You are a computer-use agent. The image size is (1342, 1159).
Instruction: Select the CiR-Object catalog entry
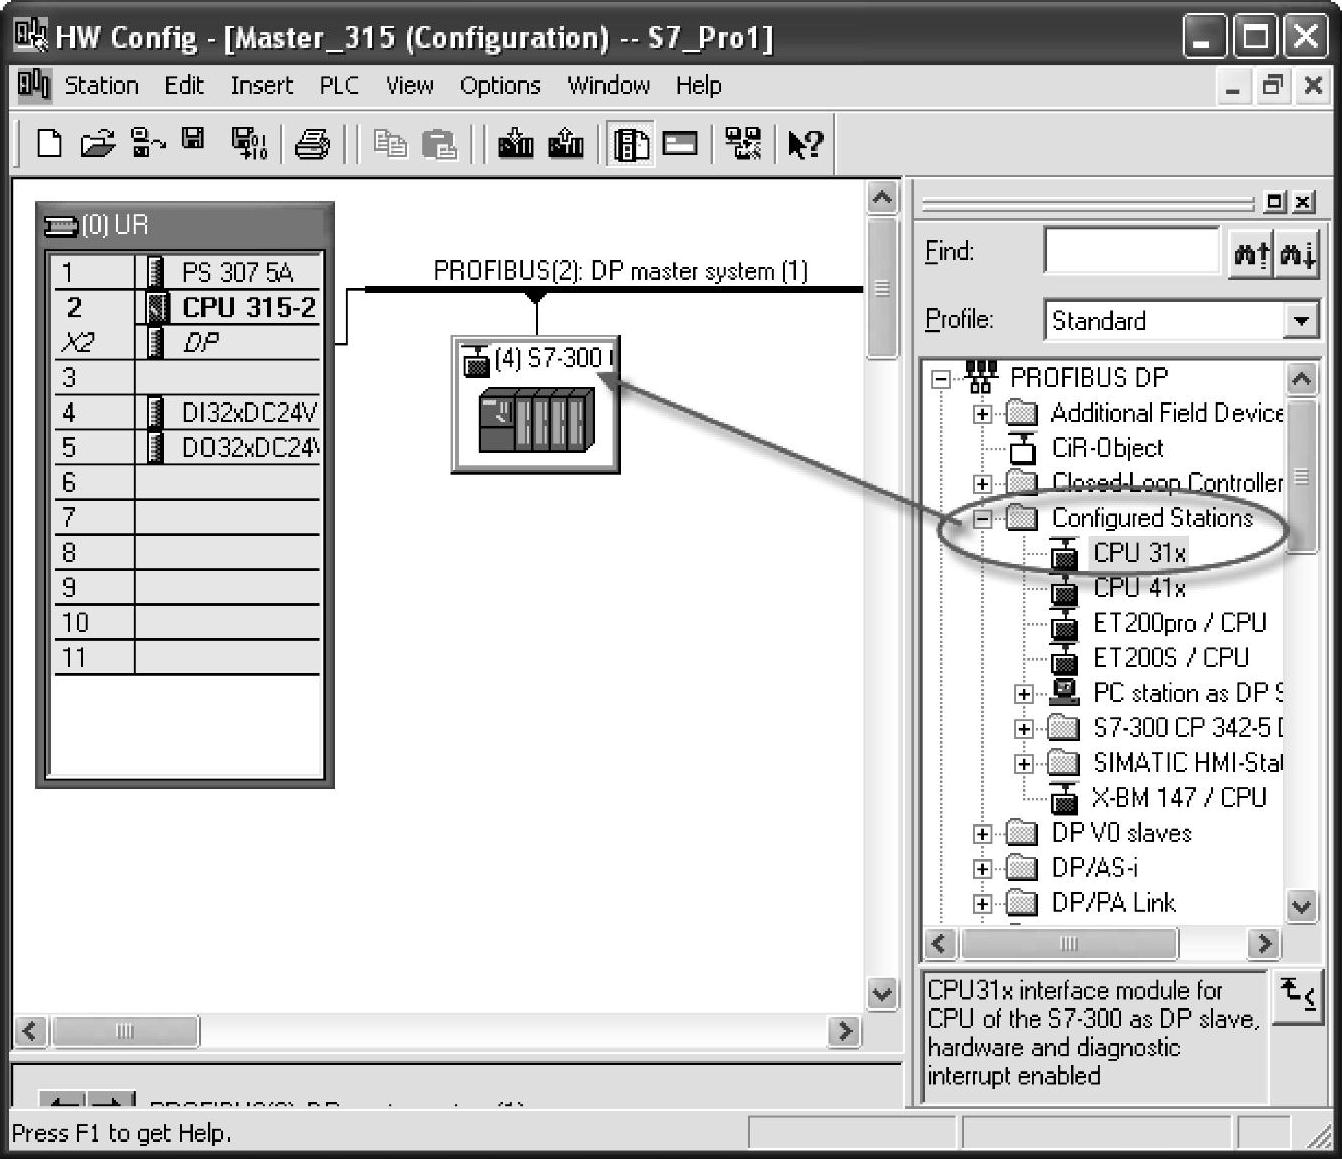tap(1107, 448)
